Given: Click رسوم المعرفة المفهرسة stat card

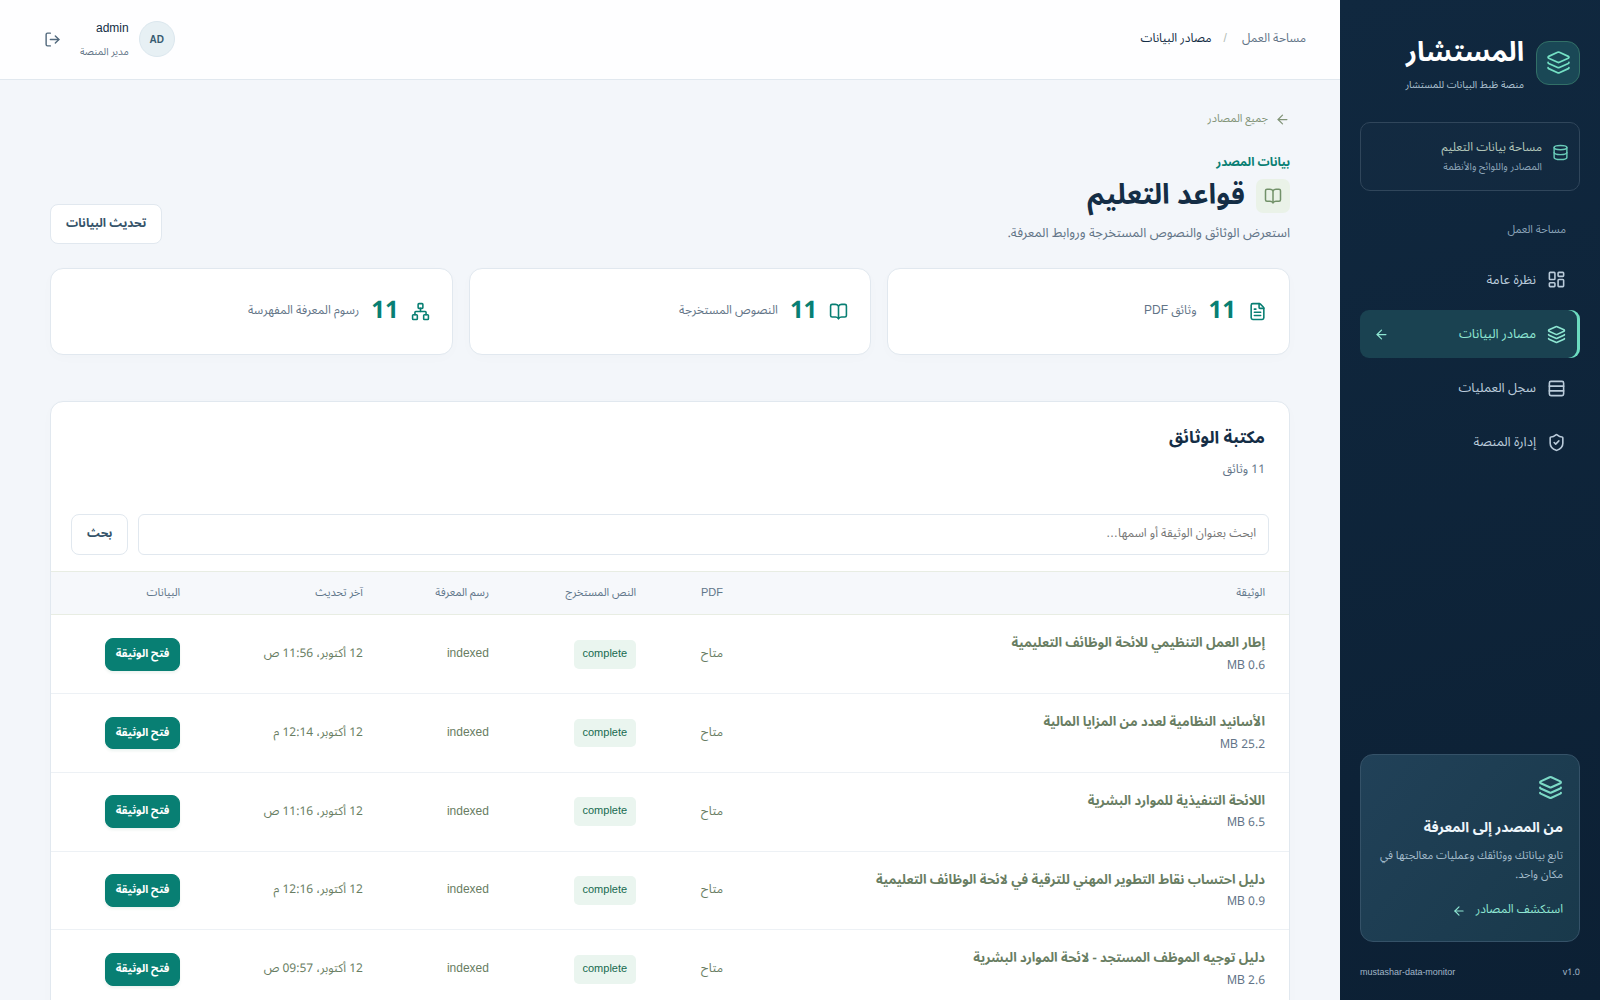Looking at the screenshot, I should point(251,311).
